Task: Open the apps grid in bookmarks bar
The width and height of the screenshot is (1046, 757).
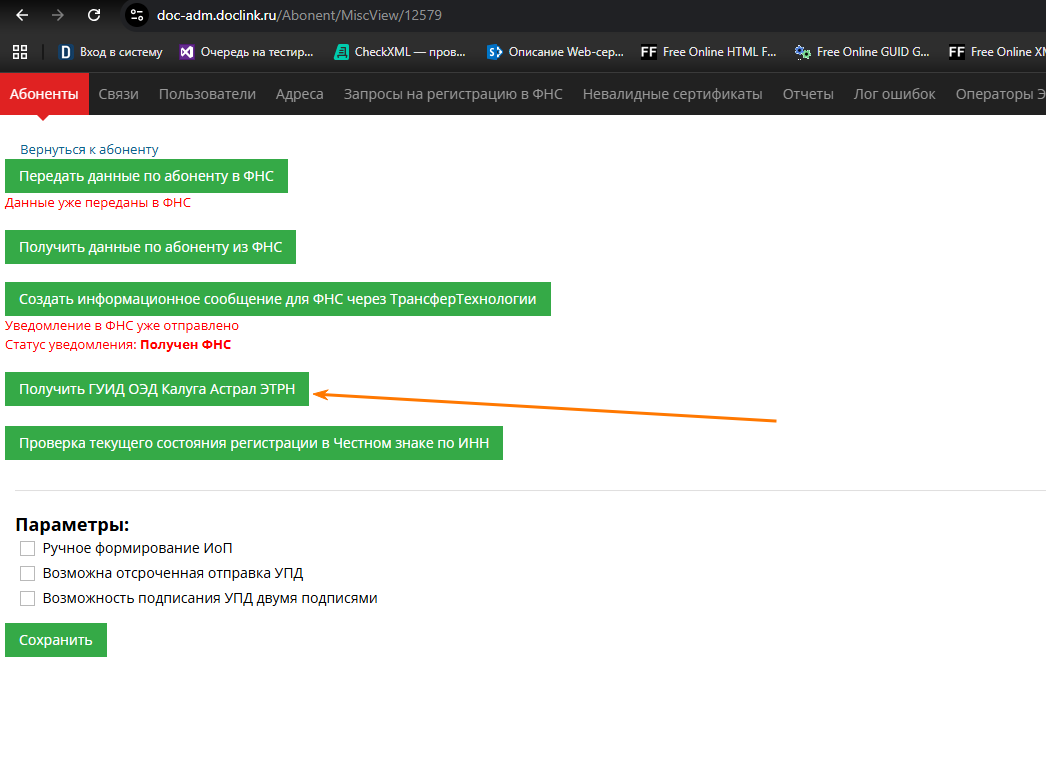Action: pyautogui.click(x=20, y=52)
